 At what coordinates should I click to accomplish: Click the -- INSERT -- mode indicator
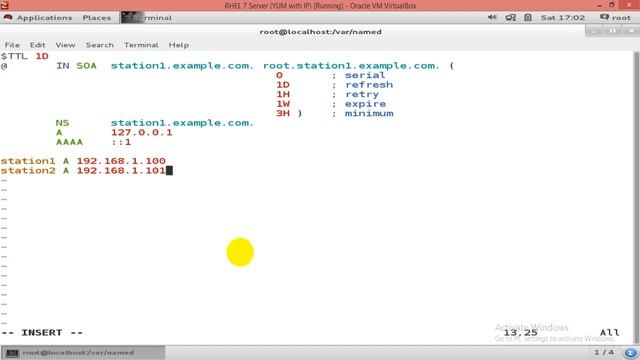point(42,333)
